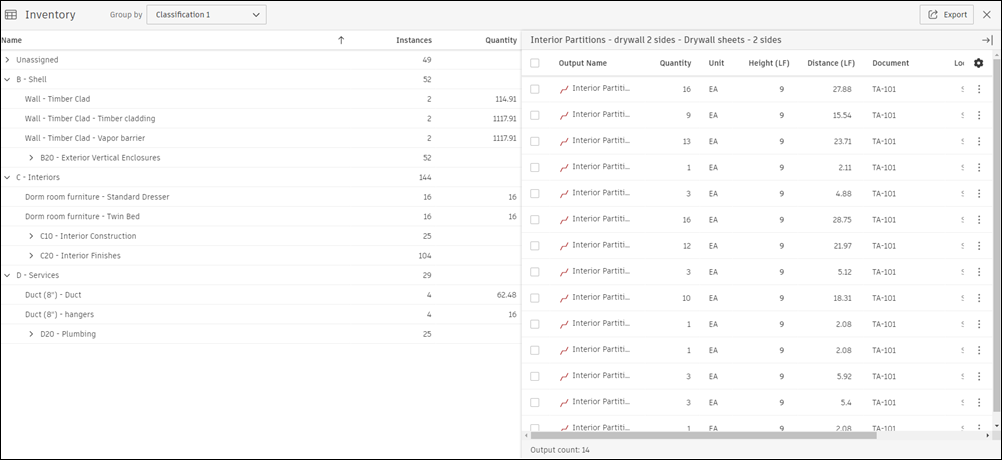1002x460 pixels.
Task: Open the kebab menu on the 15.54 distance row
Action: tap(979, 115)
